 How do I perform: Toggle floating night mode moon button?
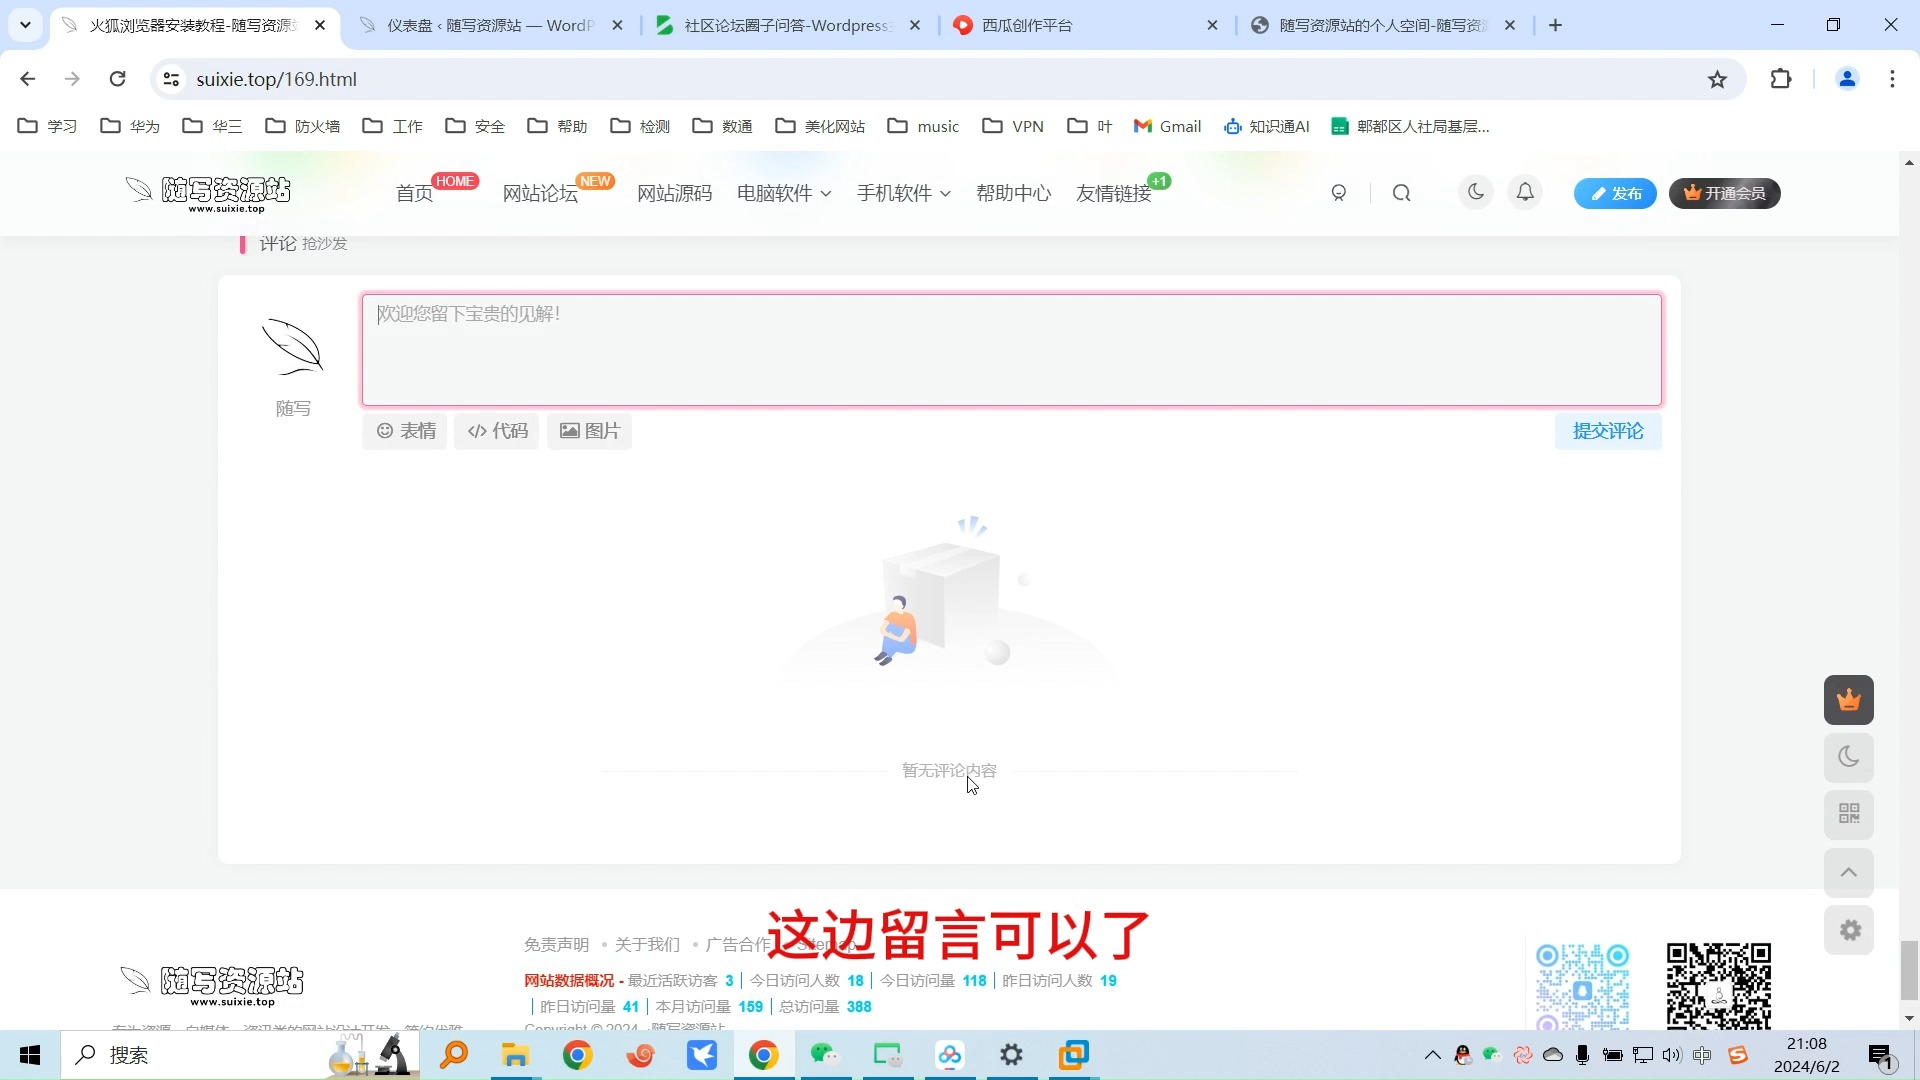1848,757
